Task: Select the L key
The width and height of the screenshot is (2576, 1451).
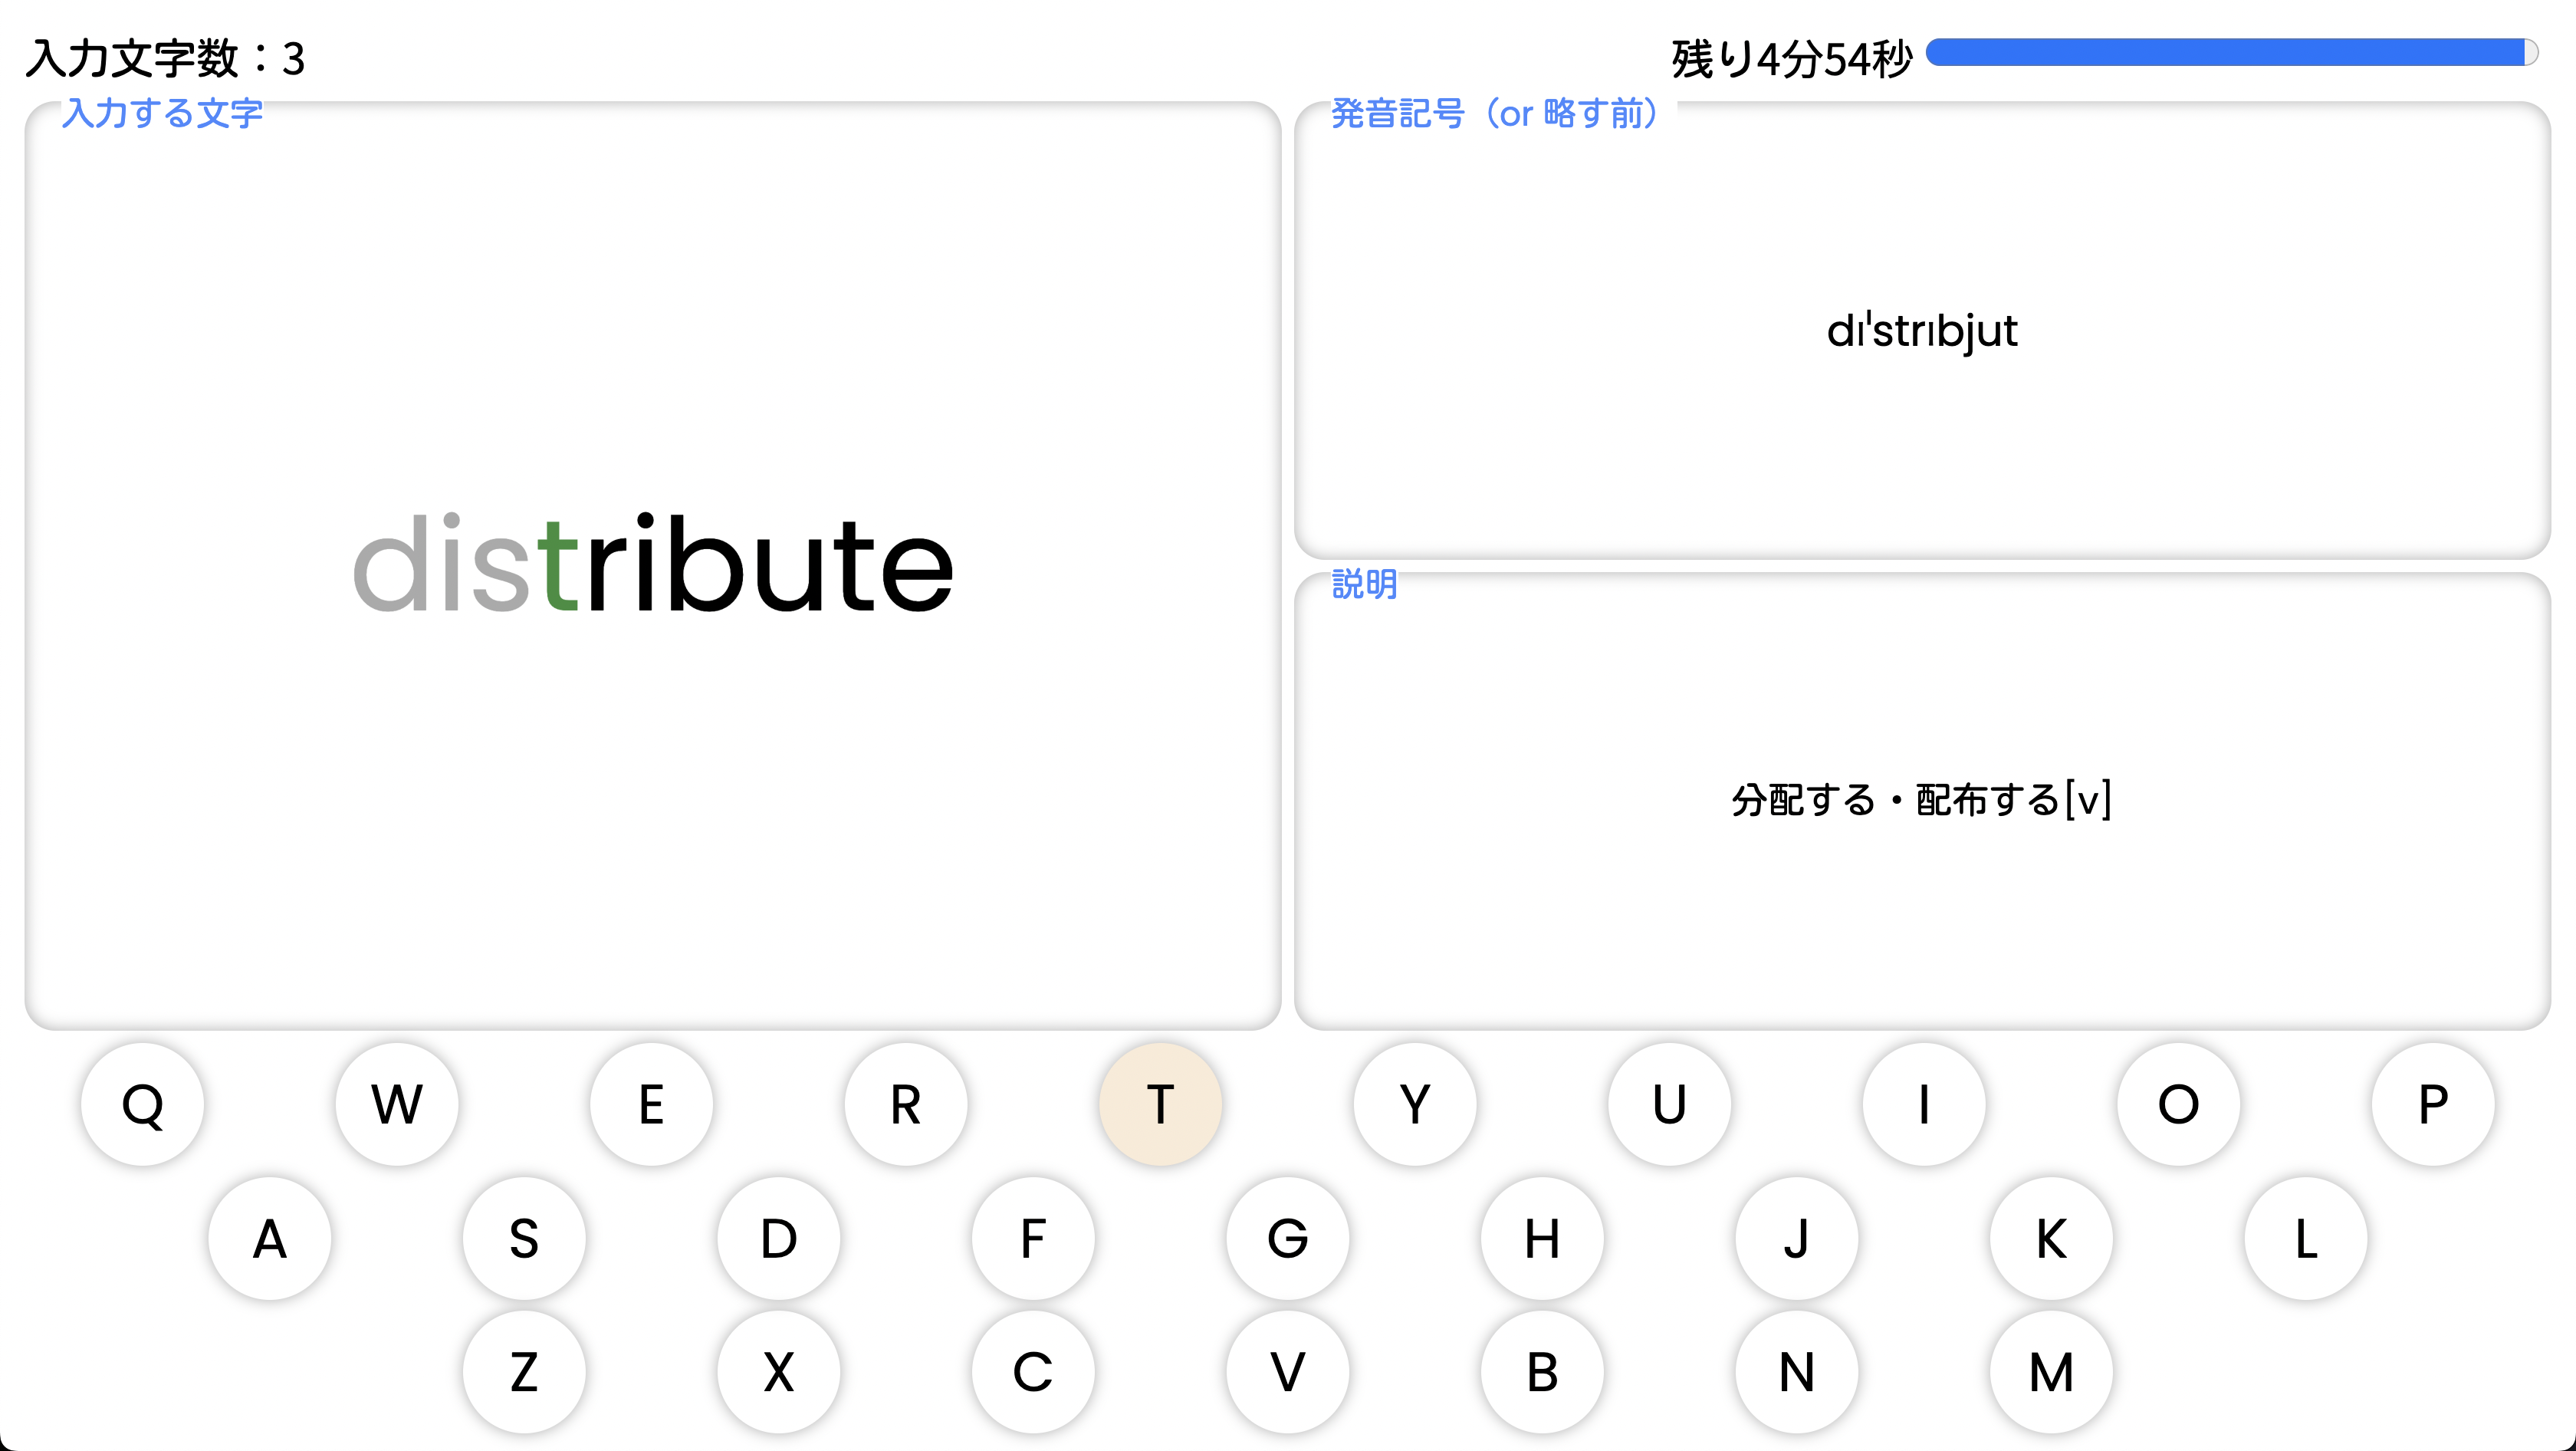Action: [2306, 1238]
